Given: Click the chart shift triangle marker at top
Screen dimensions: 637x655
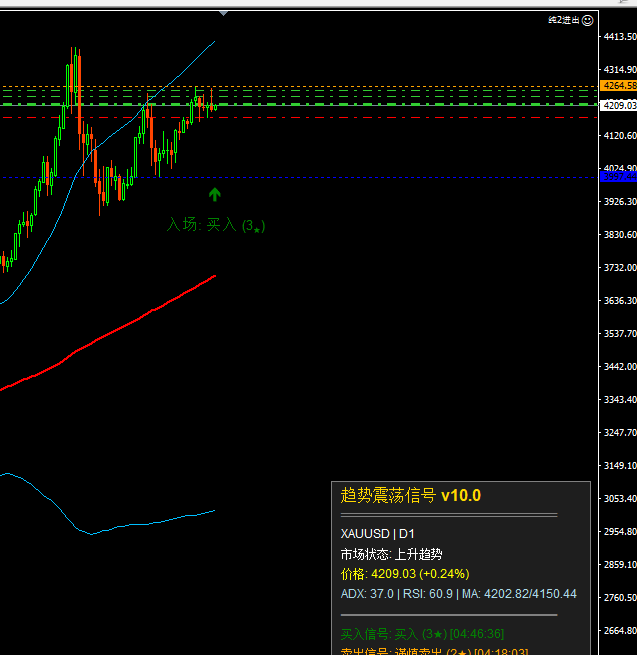Looking at the screenshot, I should (223, 13).
